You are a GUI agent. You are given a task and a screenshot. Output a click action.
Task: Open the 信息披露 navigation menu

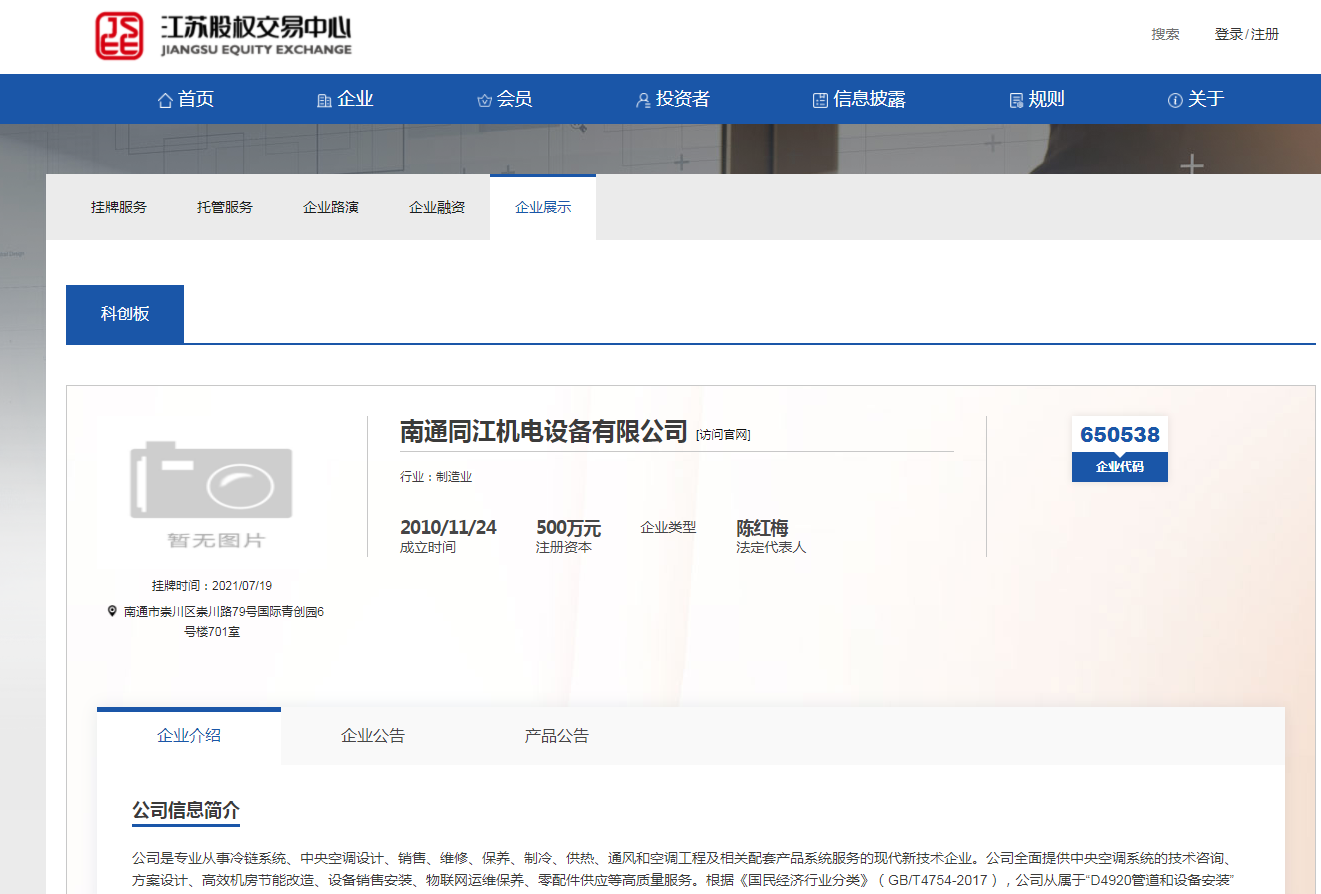(859, 99)
